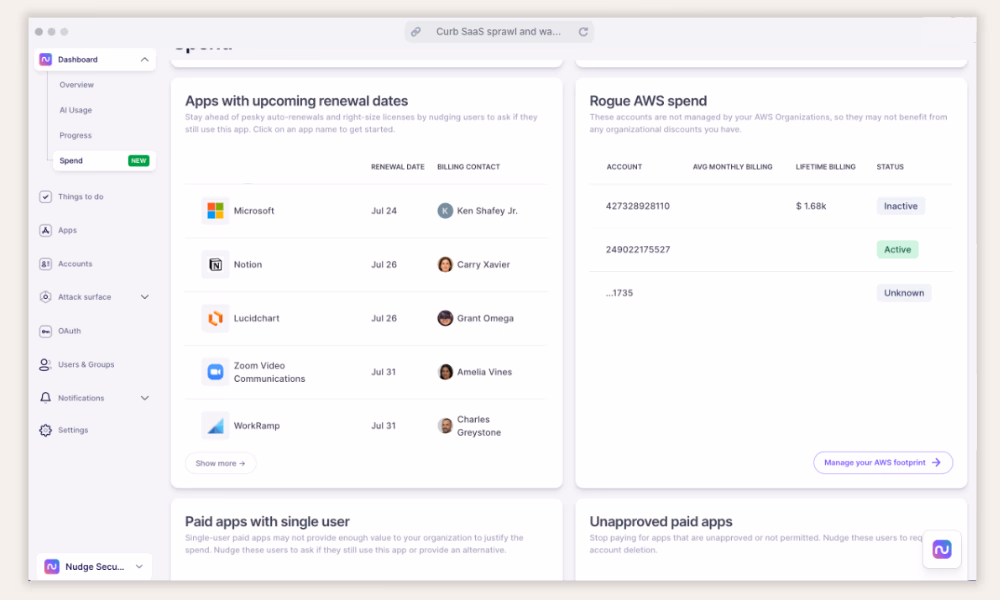Open the floating Nudge chat widget
This screenshot has width=1000, height=600.
941,549
